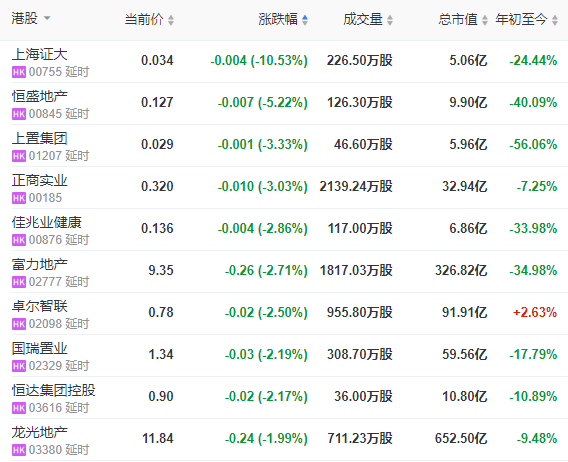Open stock 国瑞置业

coord(39,349)
